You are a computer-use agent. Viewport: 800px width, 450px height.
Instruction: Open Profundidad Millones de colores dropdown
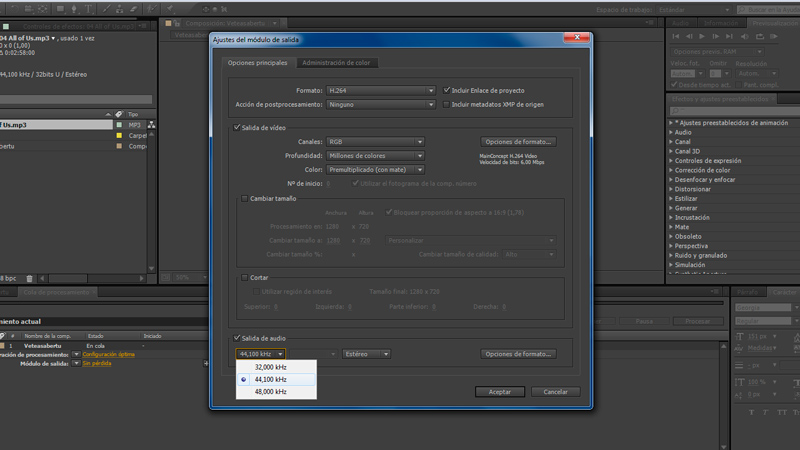tap(376, 156)
